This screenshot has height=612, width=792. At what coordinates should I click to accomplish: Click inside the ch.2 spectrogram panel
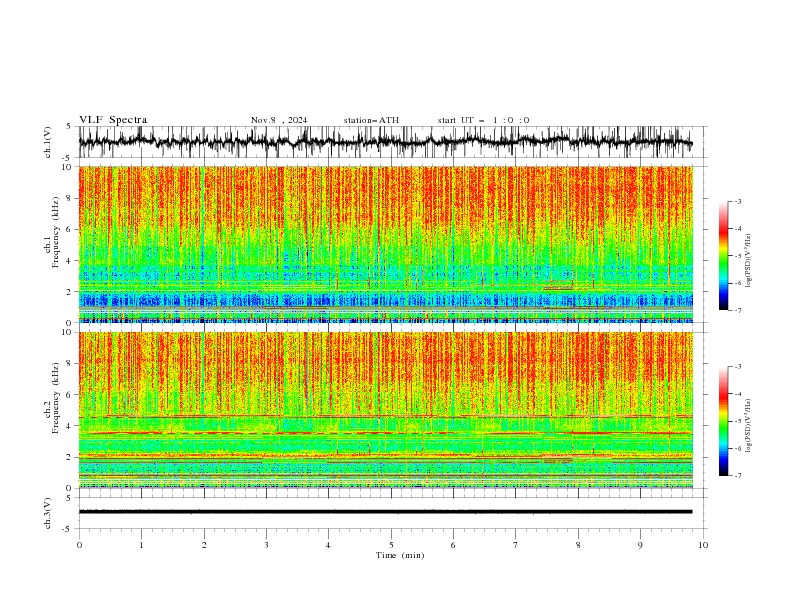(386, 410)
